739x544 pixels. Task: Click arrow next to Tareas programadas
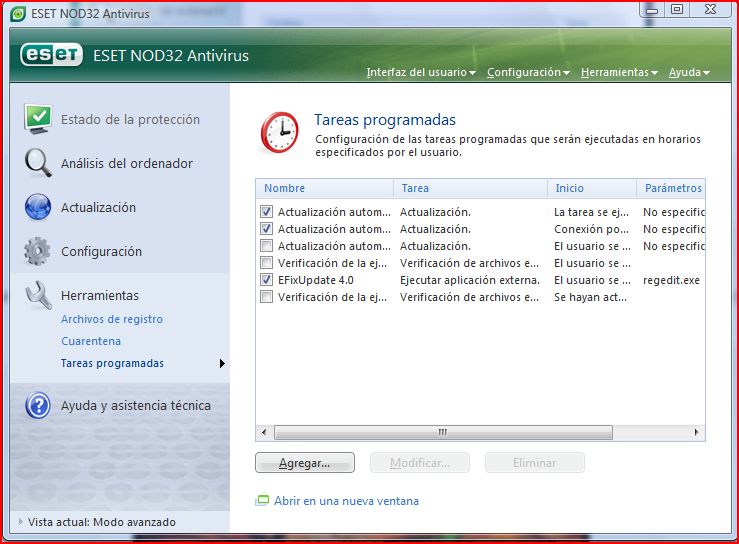click(x=222, y=363)
